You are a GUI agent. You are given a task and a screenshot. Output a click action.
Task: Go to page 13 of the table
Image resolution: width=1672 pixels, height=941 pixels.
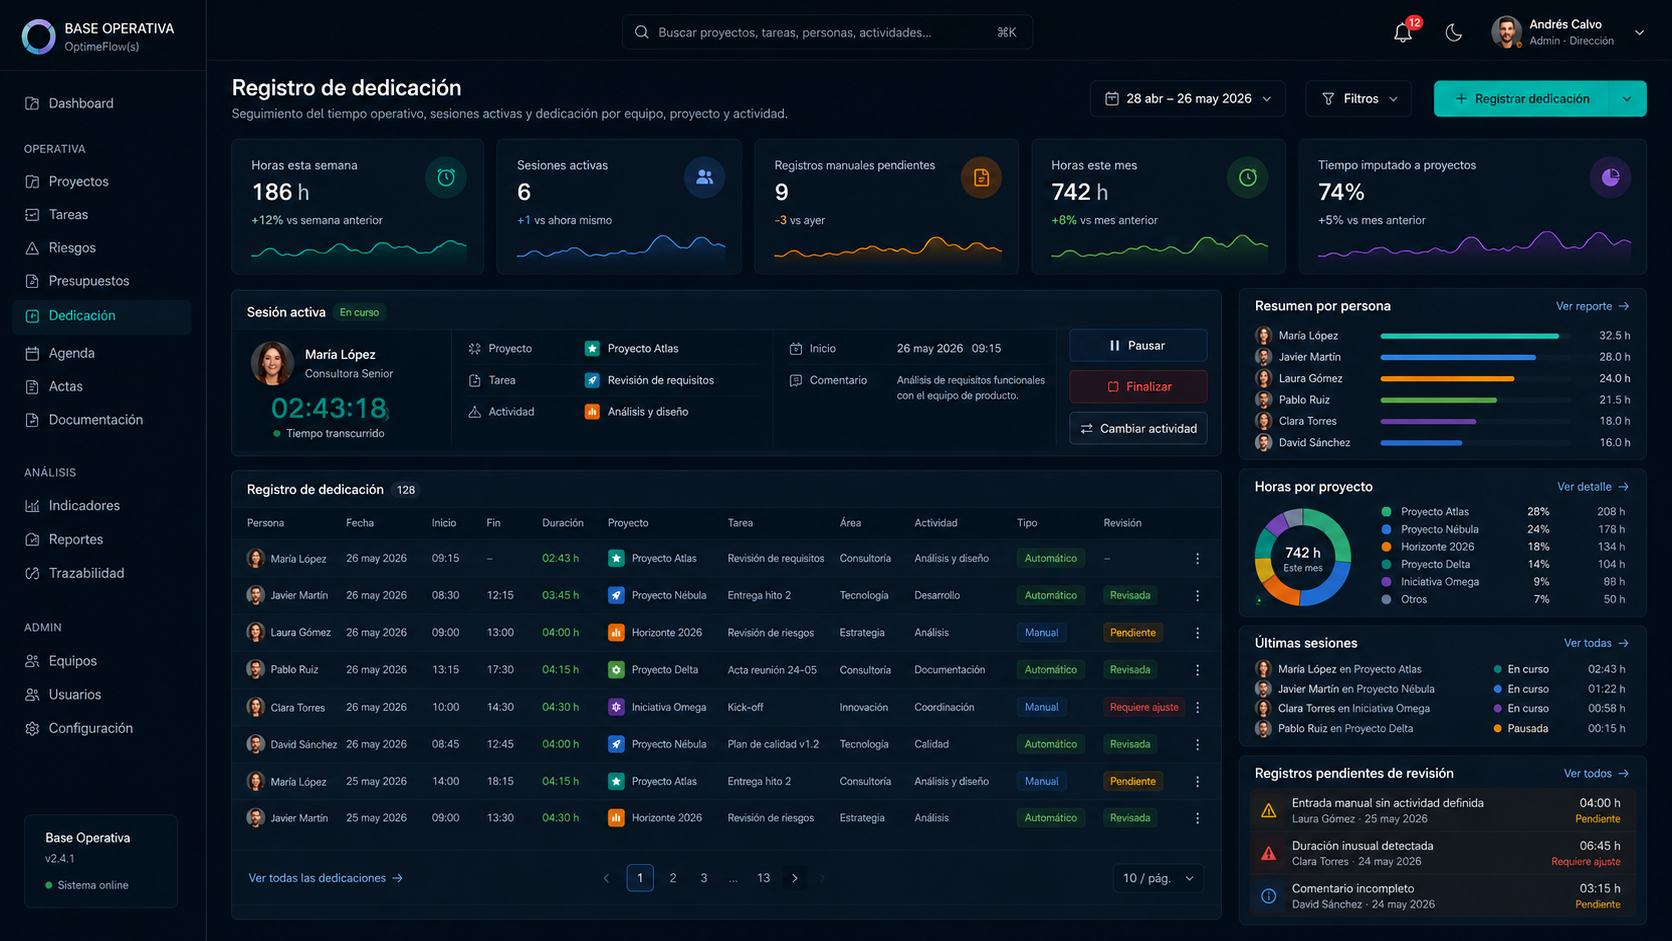pos(763,878)
